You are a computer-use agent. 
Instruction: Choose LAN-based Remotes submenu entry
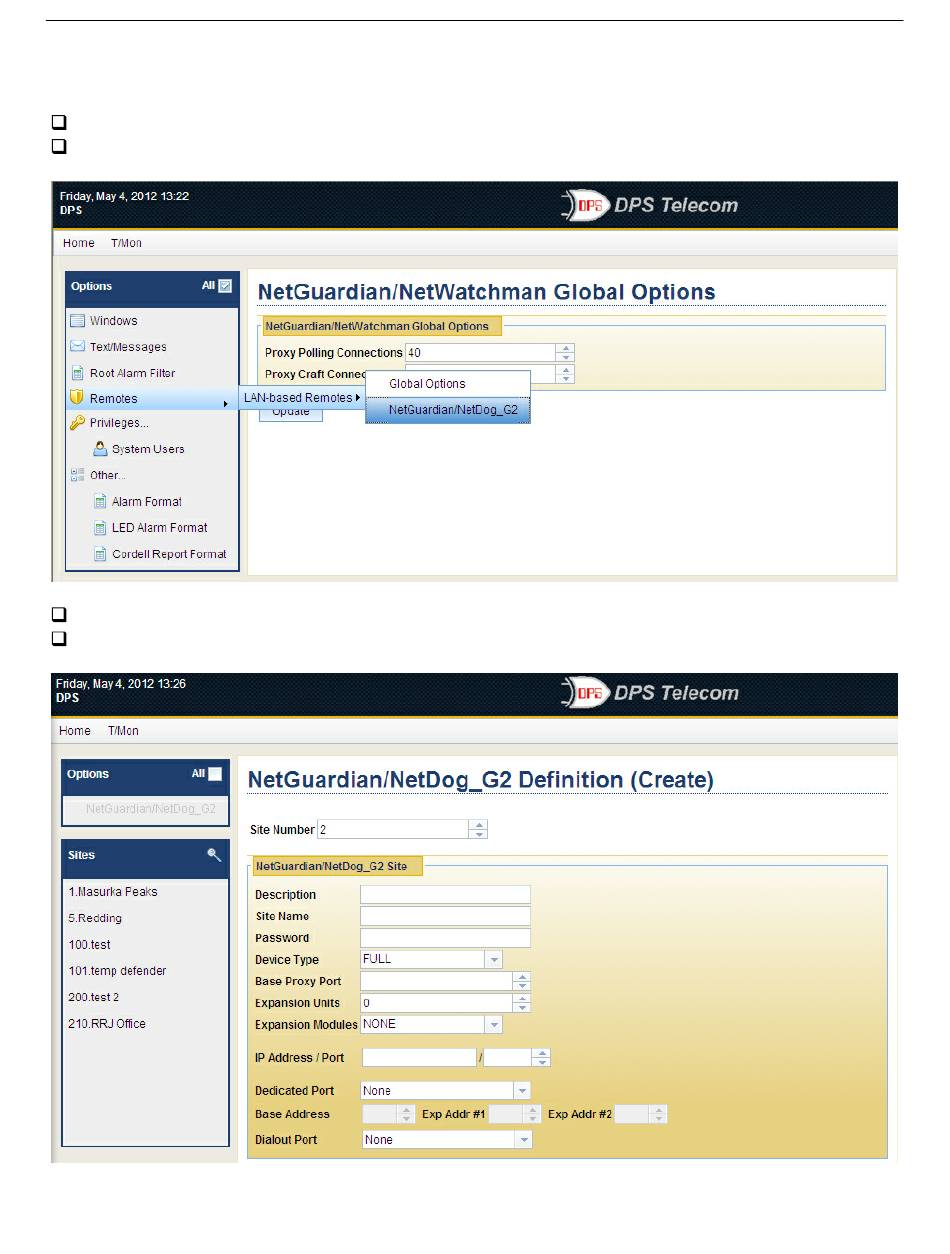[301, 398]
